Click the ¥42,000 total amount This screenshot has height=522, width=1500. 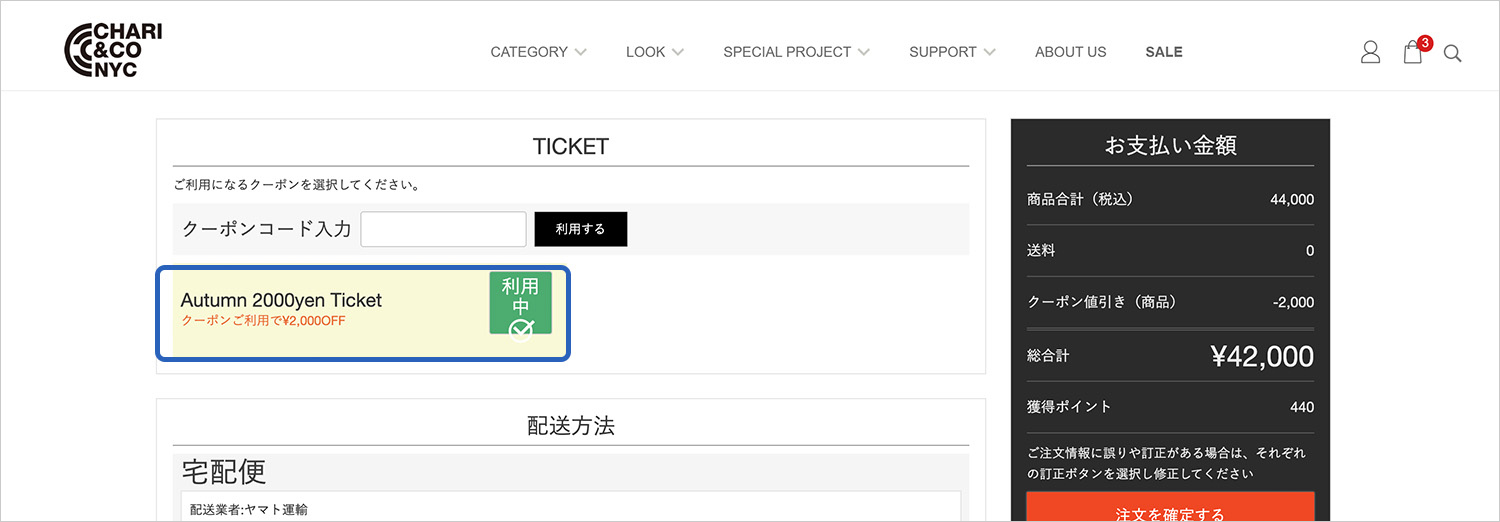click(1262, 356)
